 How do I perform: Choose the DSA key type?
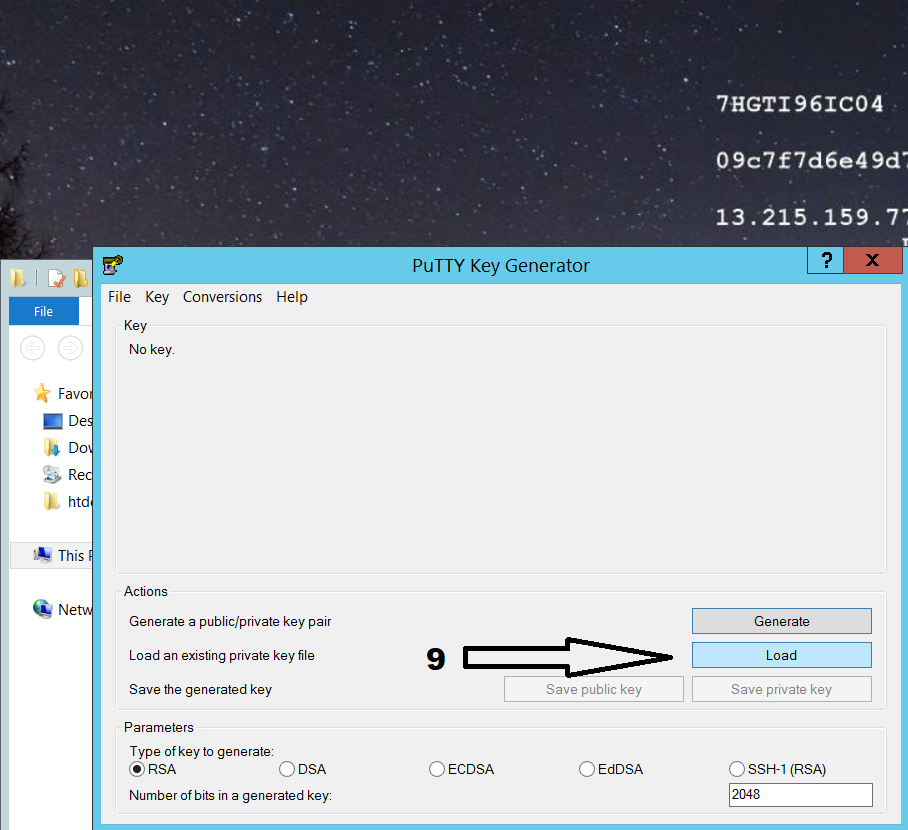tap(287, 769)
